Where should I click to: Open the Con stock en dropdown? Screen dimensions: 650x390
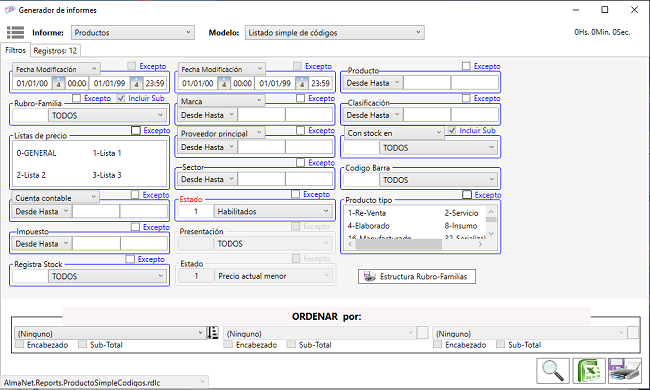pyautogui.click(x=394, y=133)
